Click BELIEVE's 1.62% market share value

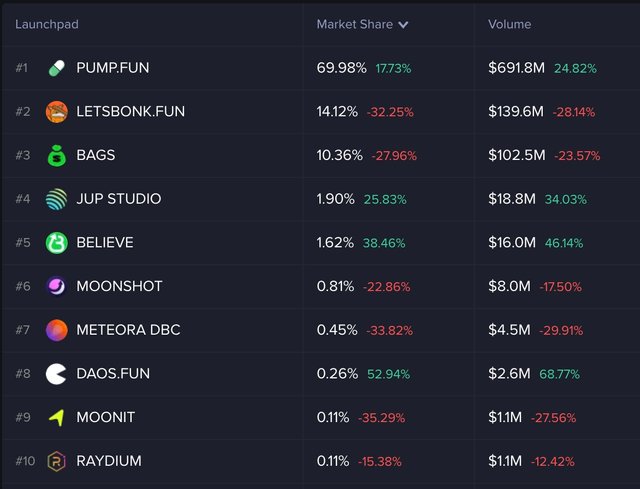(x=335, y=242)
